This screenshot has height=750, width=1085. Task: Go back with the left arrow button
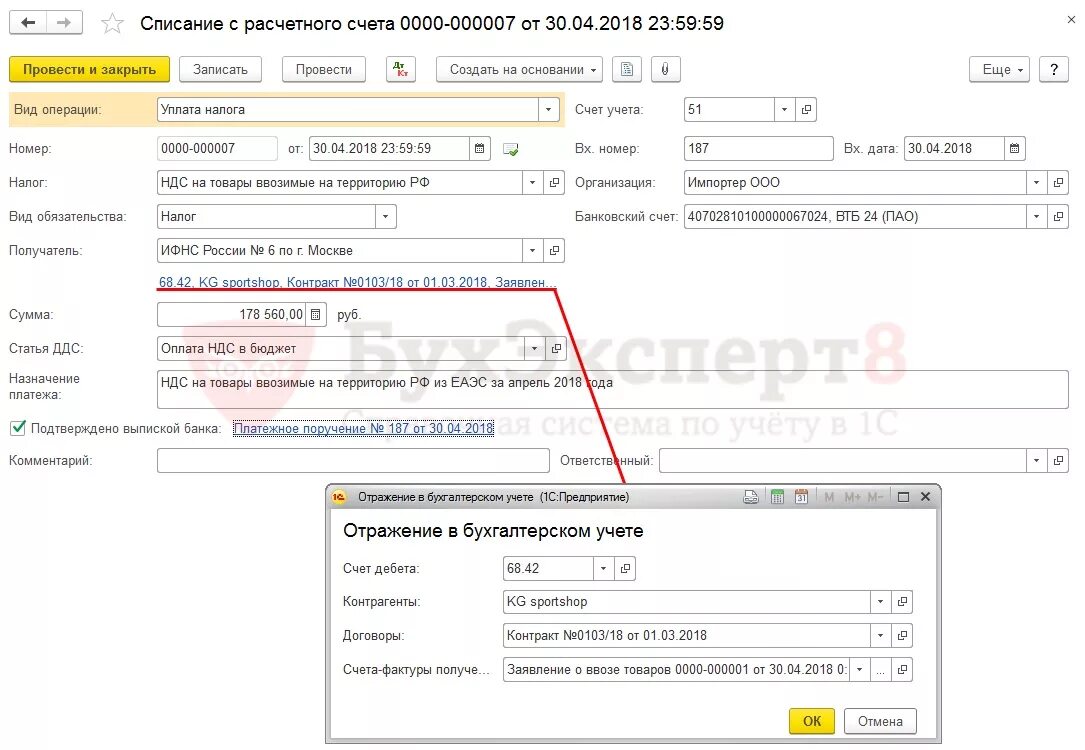(28, 23)
